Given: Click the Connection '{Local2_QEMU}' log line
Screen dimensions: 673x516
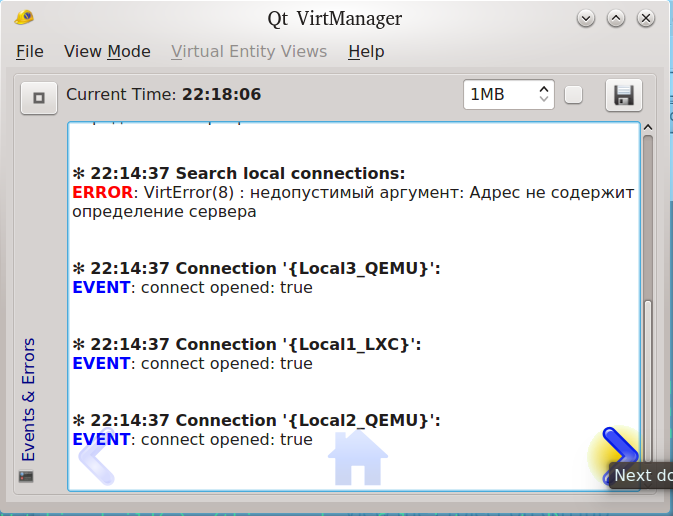Looking at the screenshot, I should point(256,420).
